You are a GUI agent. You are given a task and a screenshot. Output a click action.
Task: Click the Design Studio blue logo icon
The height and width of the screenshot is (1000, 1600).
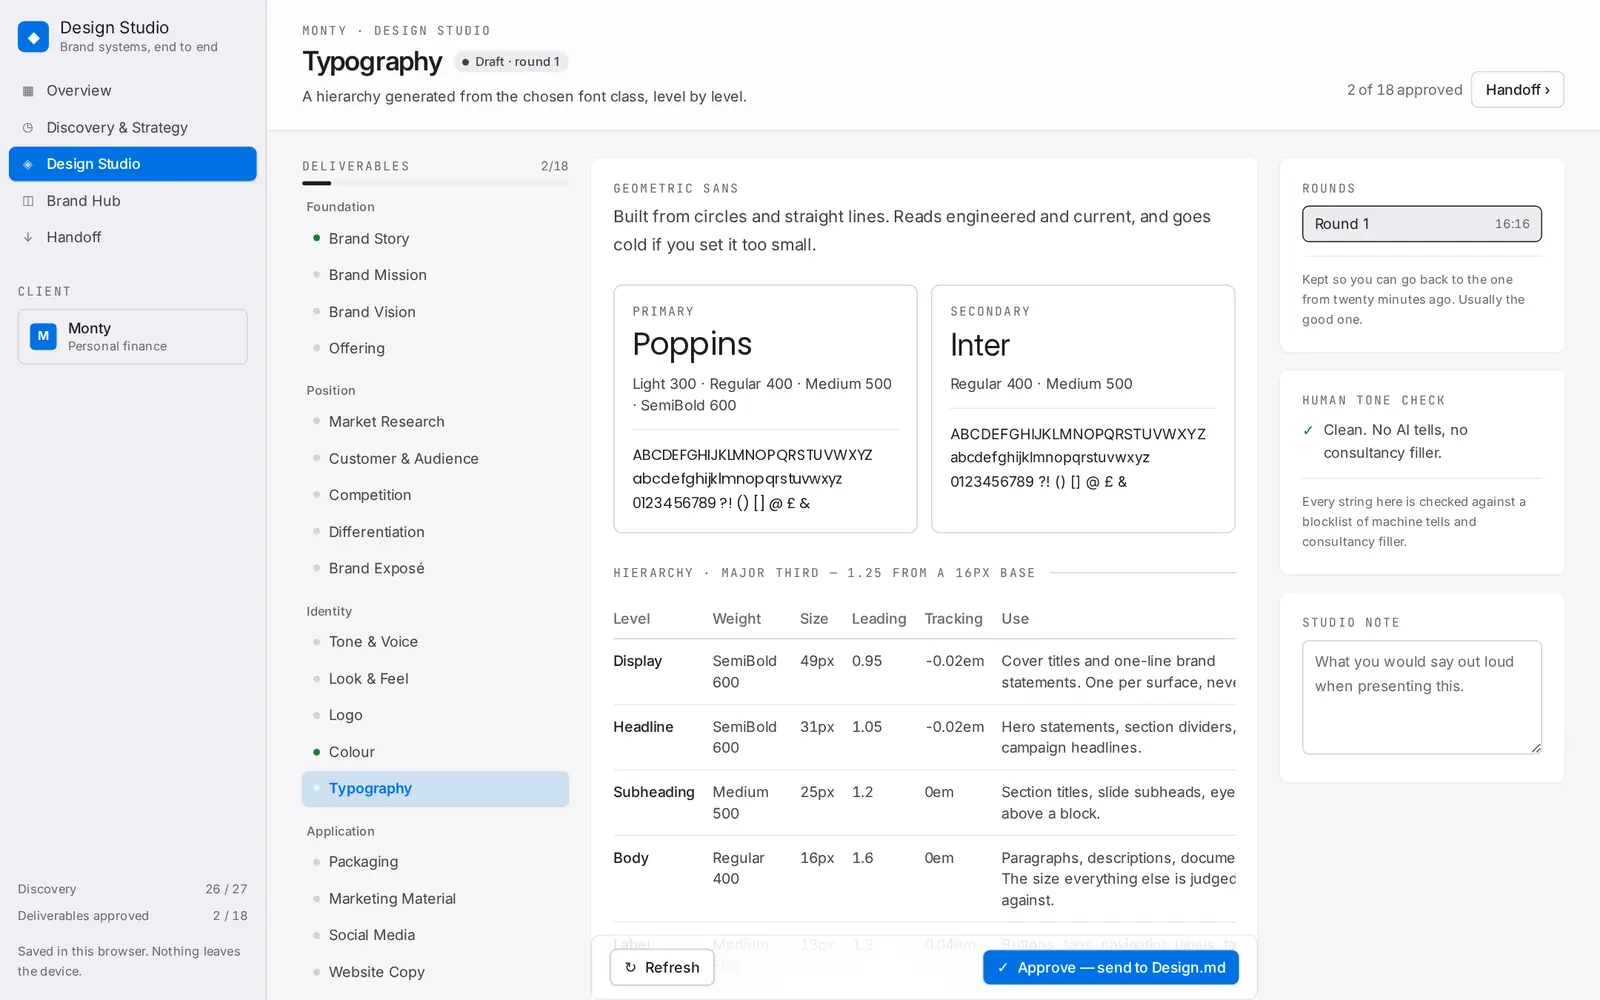(x=33, y=37)
